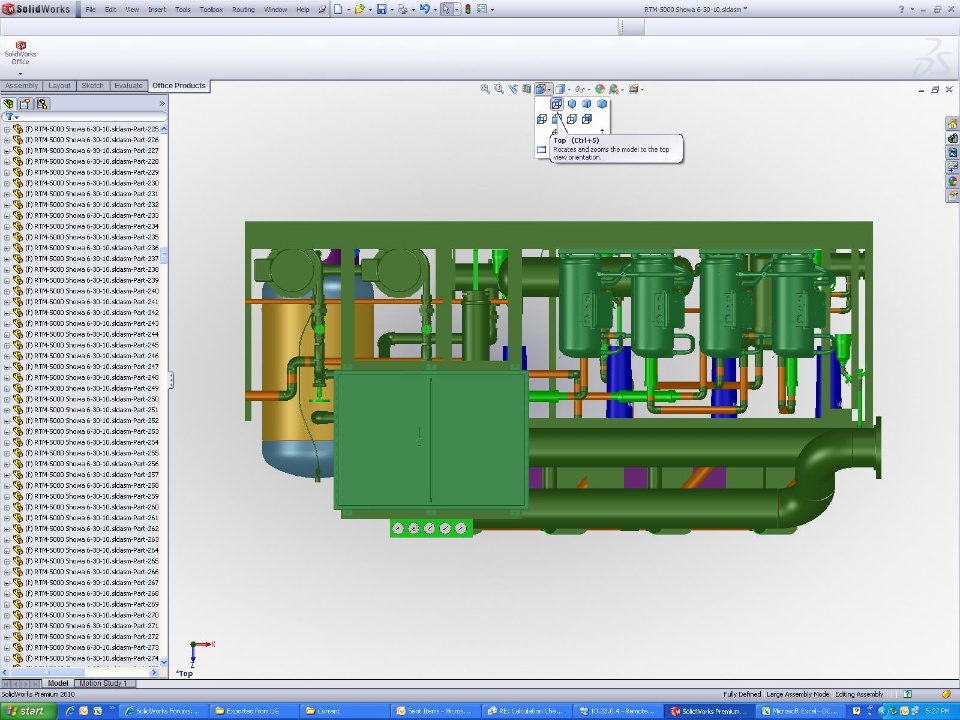Open Design Library task pane
This screenshot has width=960, height=720.
click(953, 138)
